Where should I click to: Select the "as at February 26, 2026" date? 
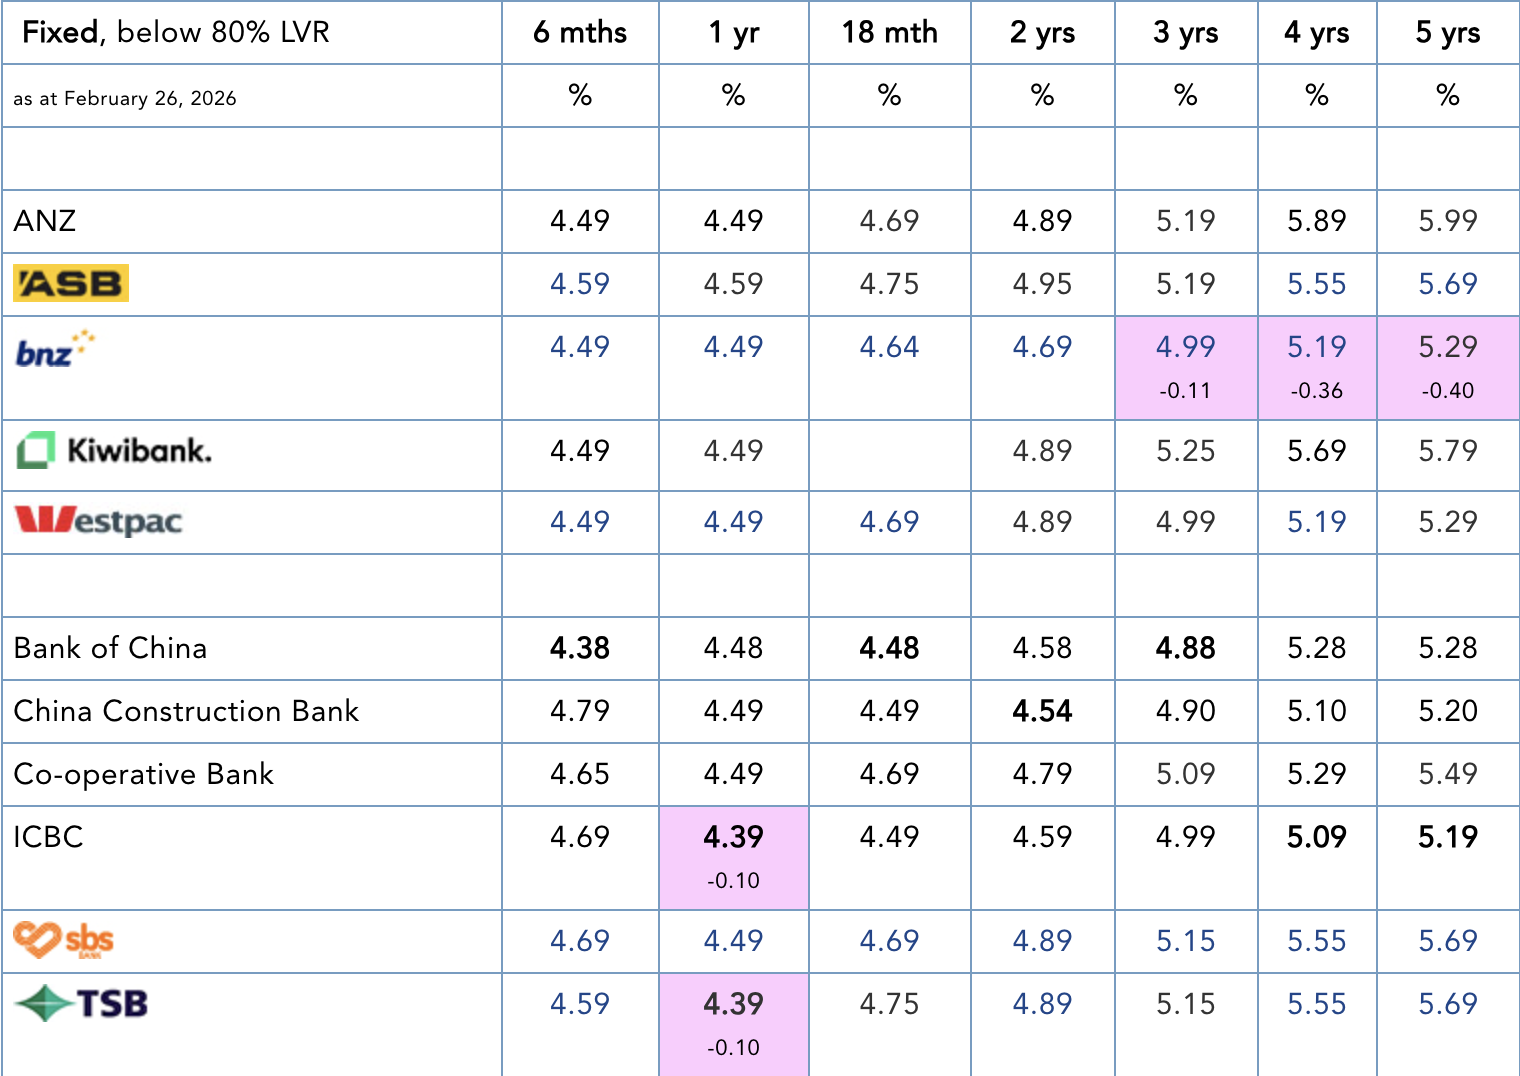tap(125, 98)
